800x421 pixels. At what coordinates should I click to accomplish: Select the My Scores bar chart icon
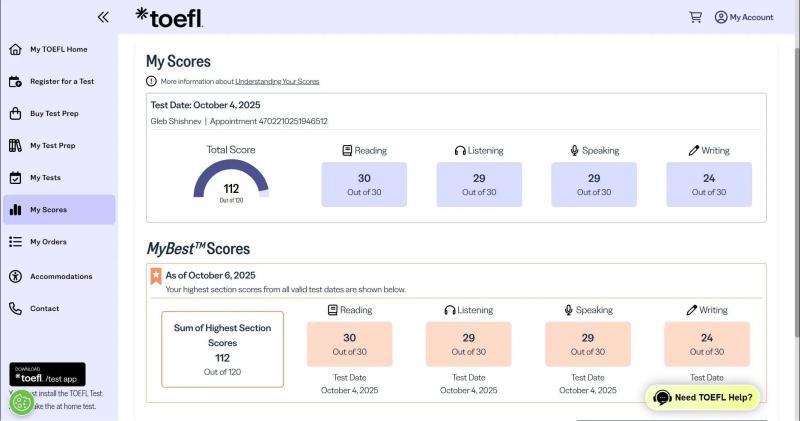click(15, 210)
